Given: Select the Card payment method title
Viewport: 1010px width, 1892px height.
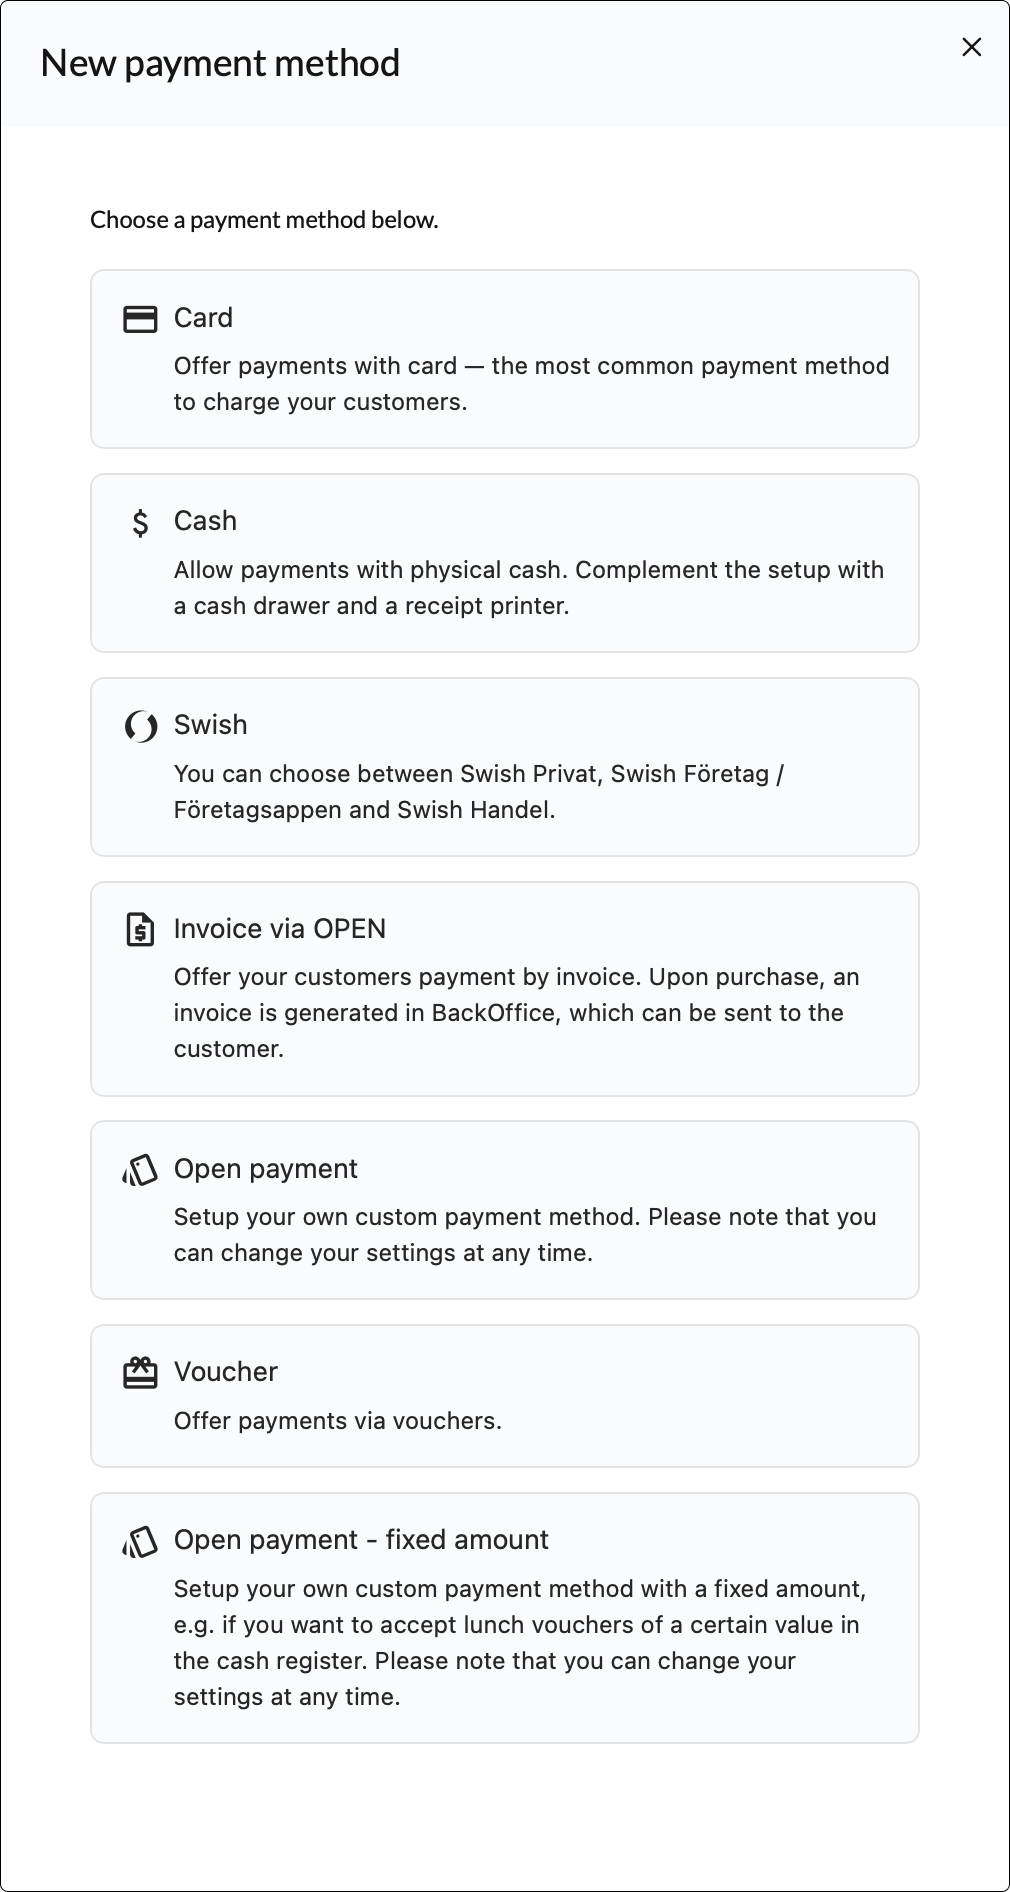Looking at the screenshot, I should 203,318.
